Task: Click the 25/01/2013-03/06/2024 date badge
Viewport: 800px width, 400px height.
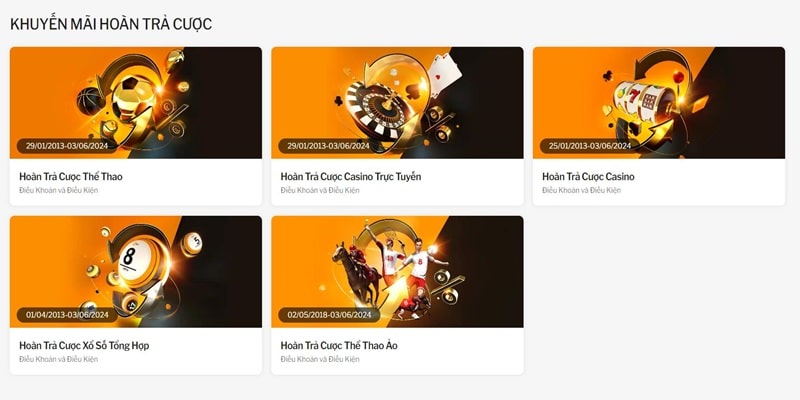Action: click(x=590, y=146)
